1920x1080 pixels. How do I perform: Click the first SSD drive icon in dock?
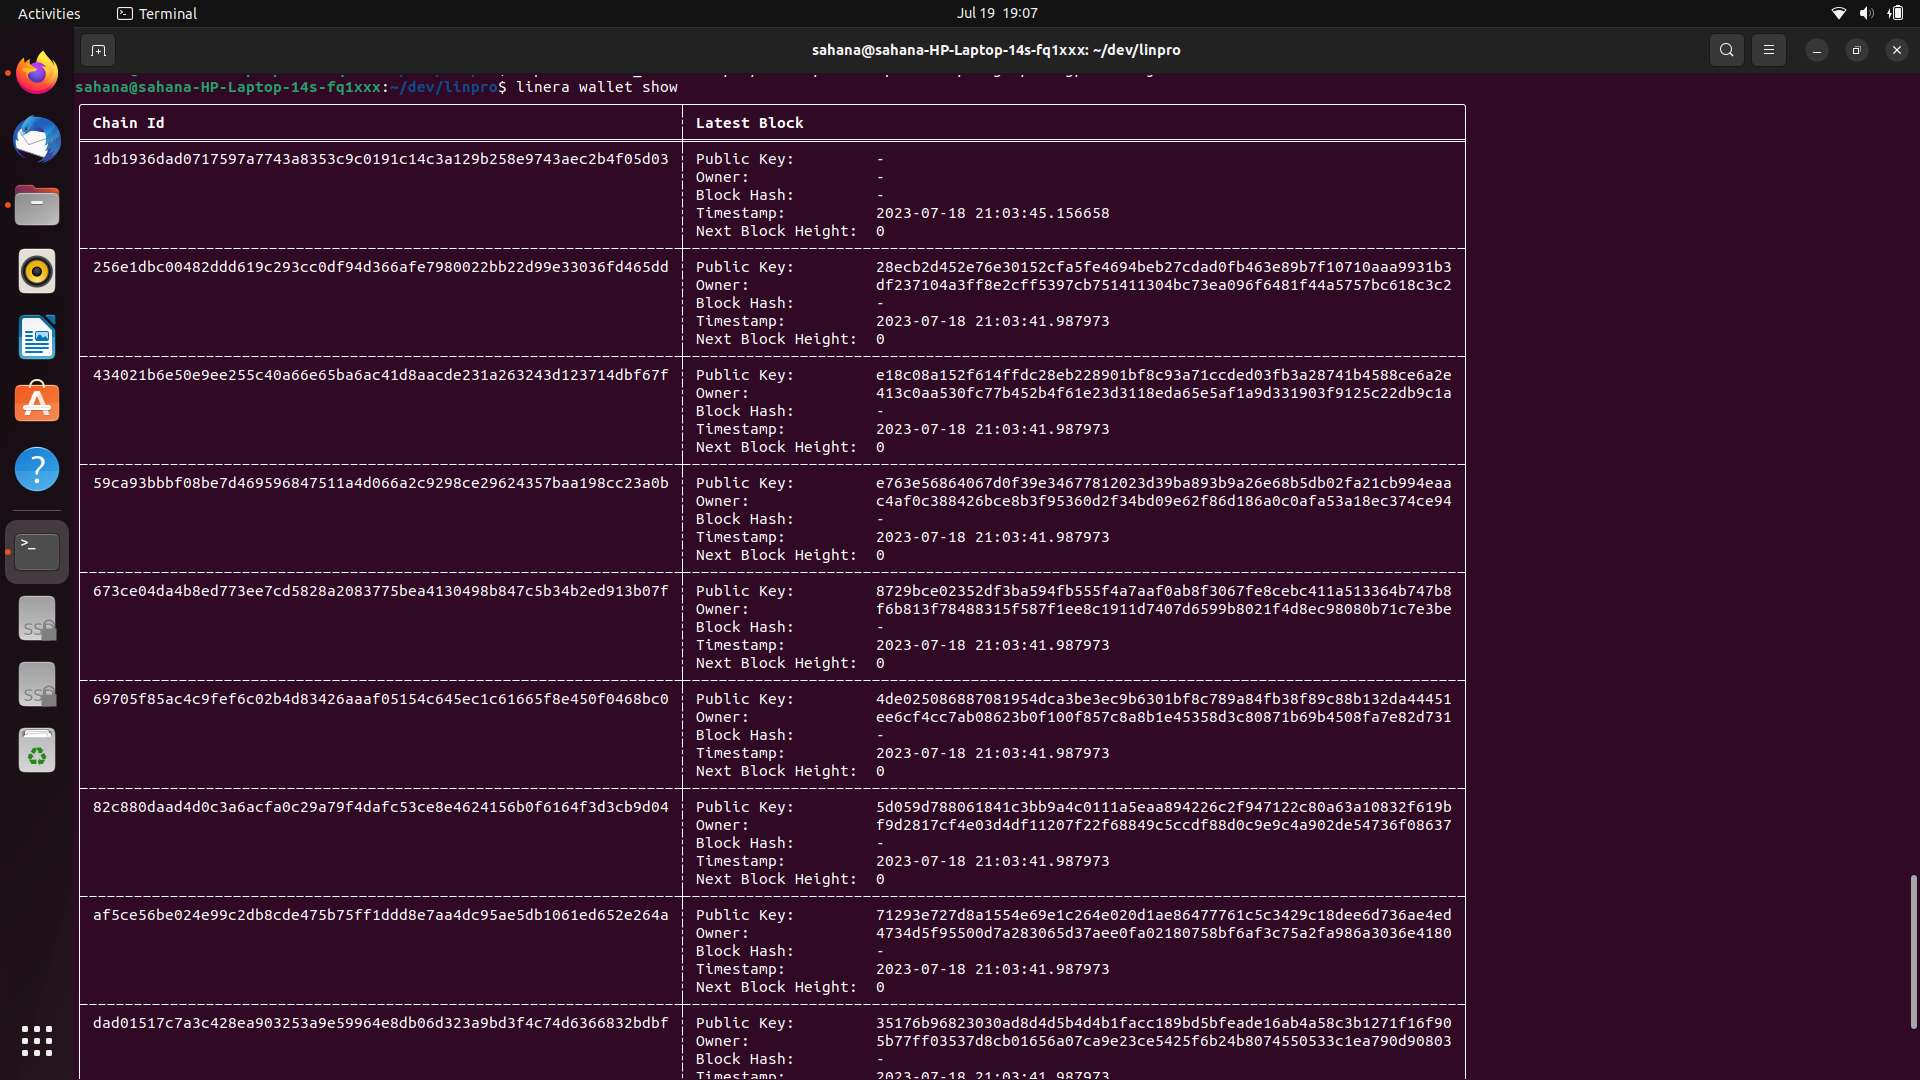(x=37, y=619)
